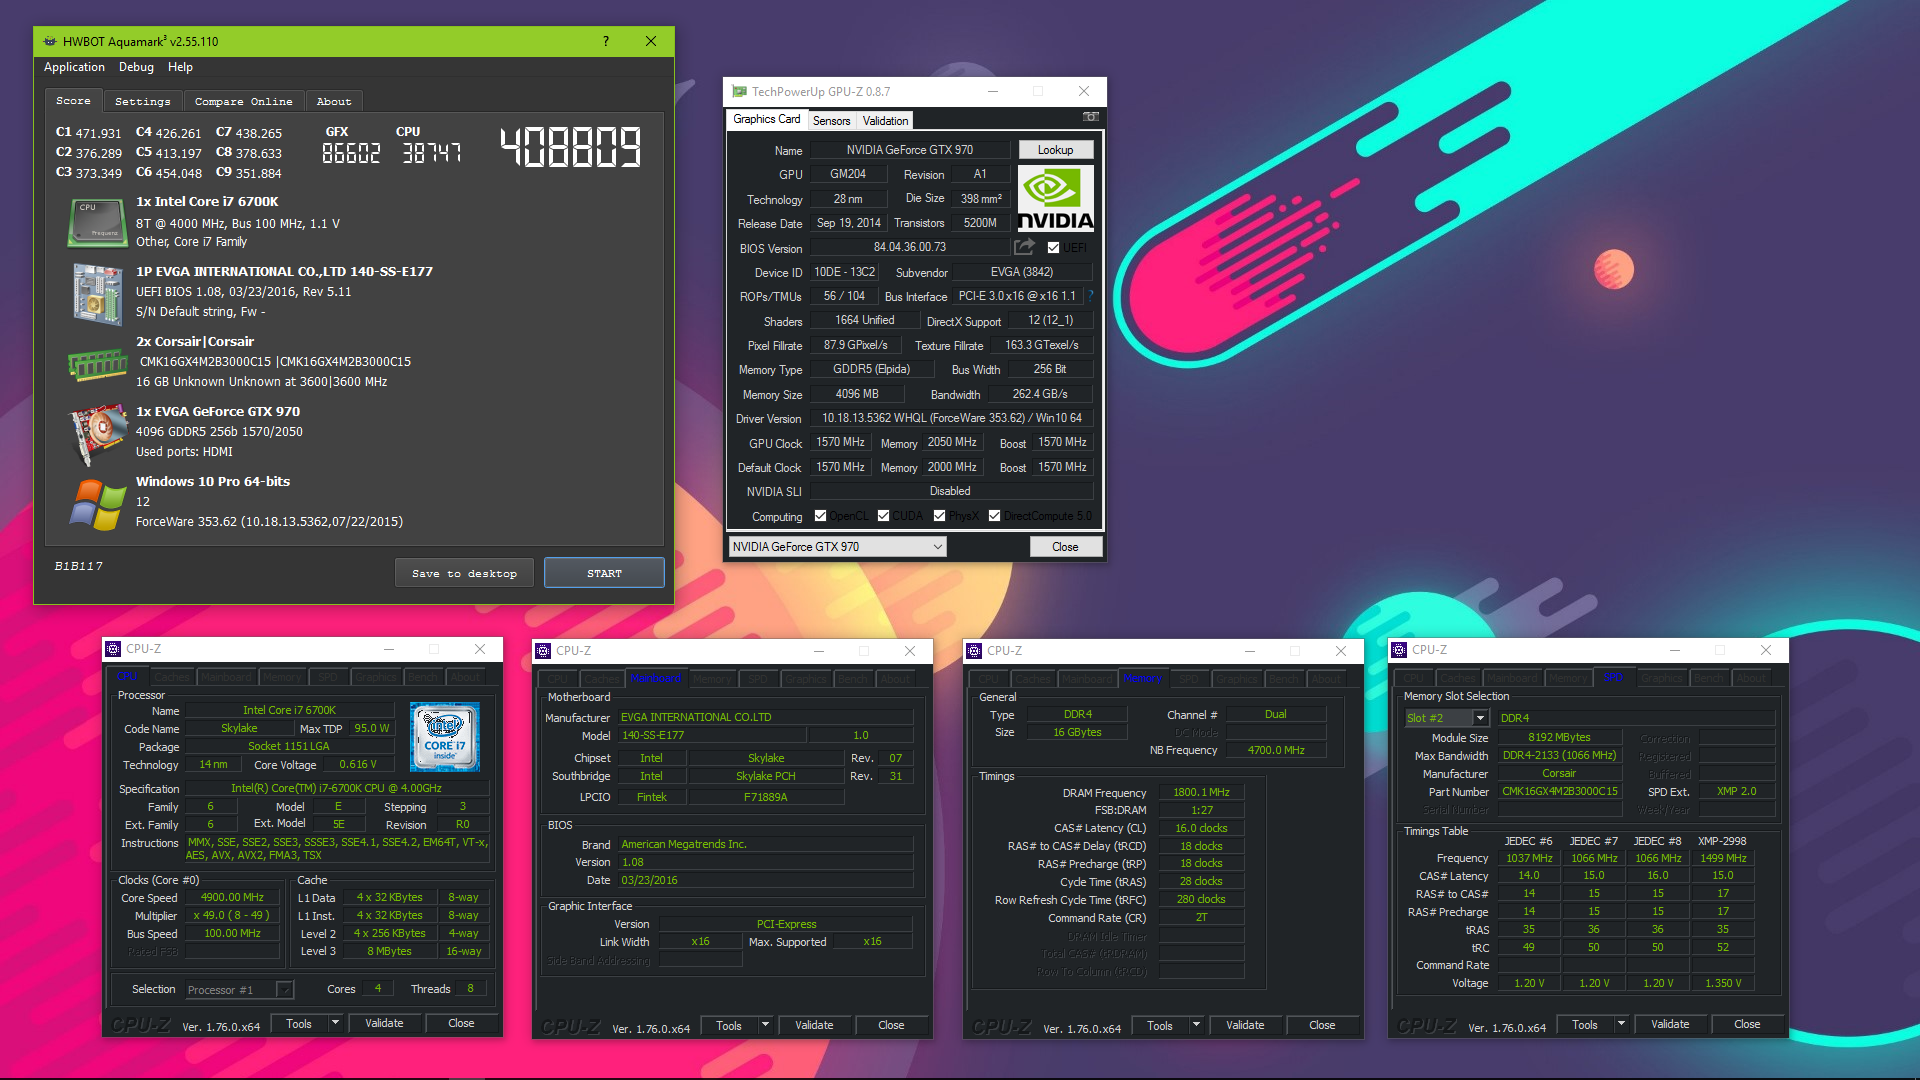Click the BIOS Version field 84.04.36.00.73

(x=909, y=247)
